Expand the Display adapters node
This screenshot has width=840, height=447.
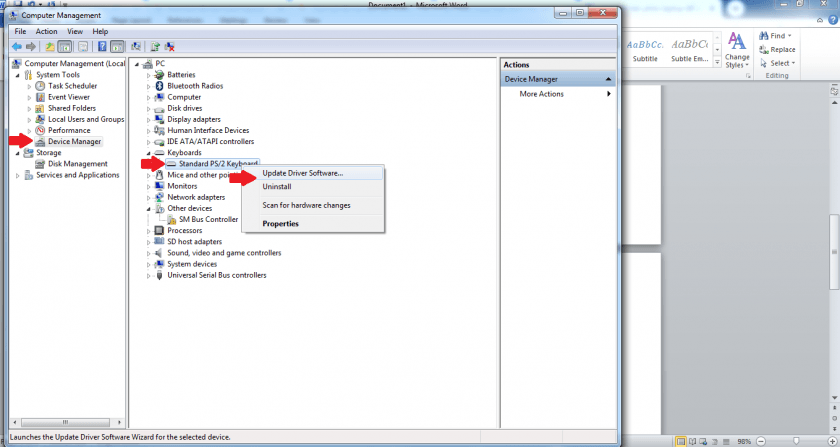[149, 119]
